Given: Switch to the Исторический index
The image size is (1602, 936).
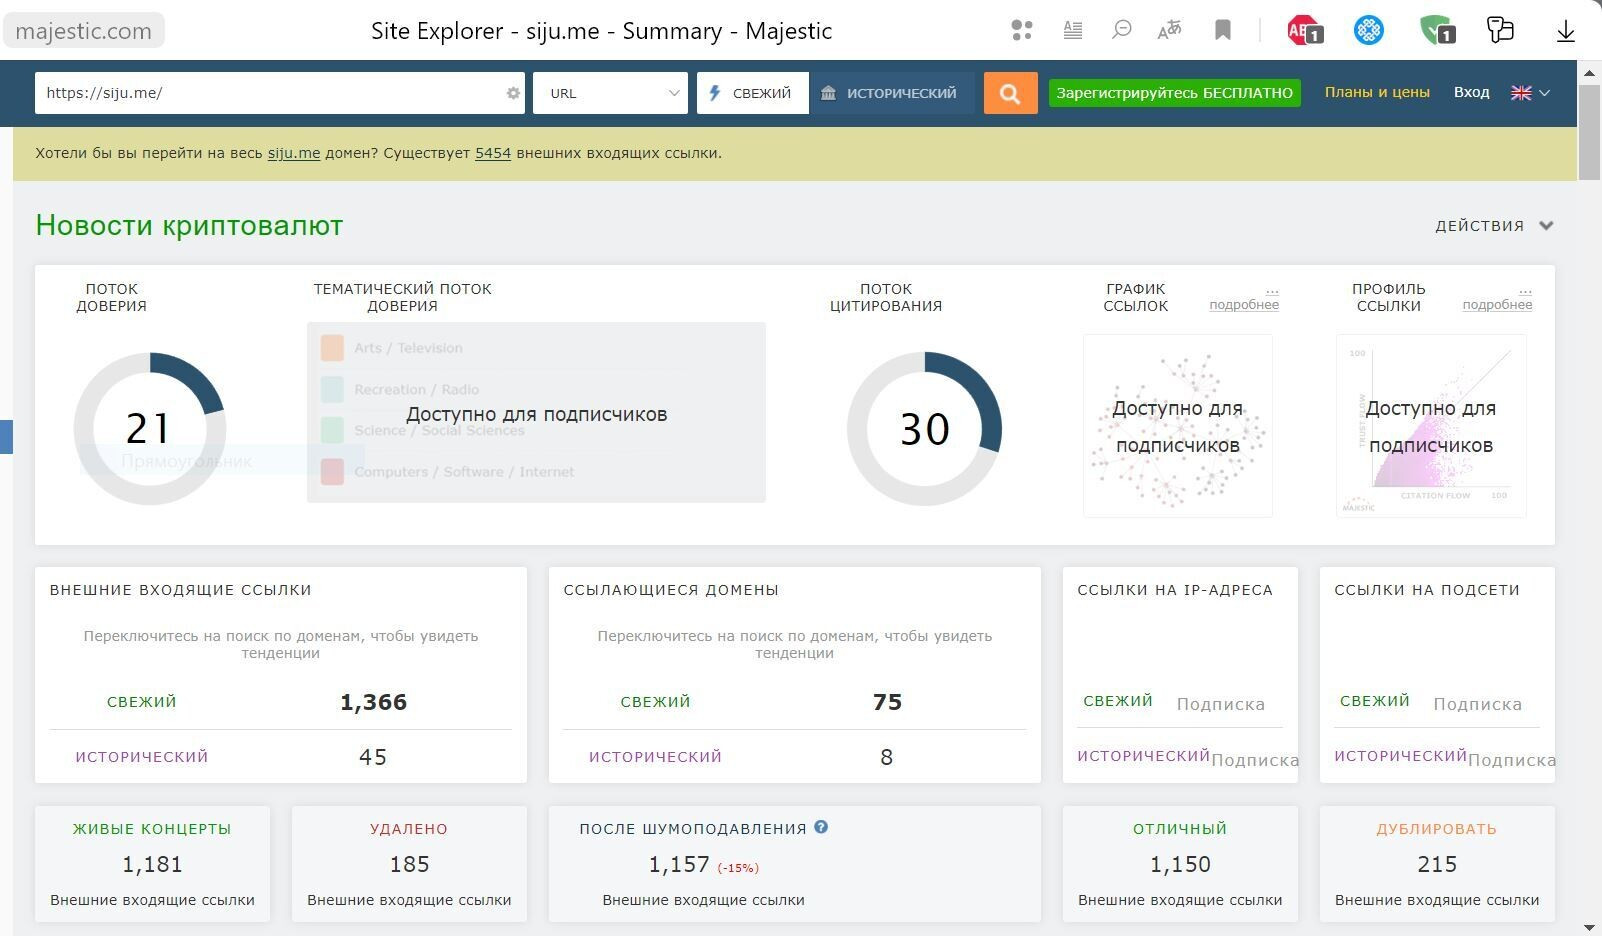Looking at the screenshot, I should click(x=891, y=93).
